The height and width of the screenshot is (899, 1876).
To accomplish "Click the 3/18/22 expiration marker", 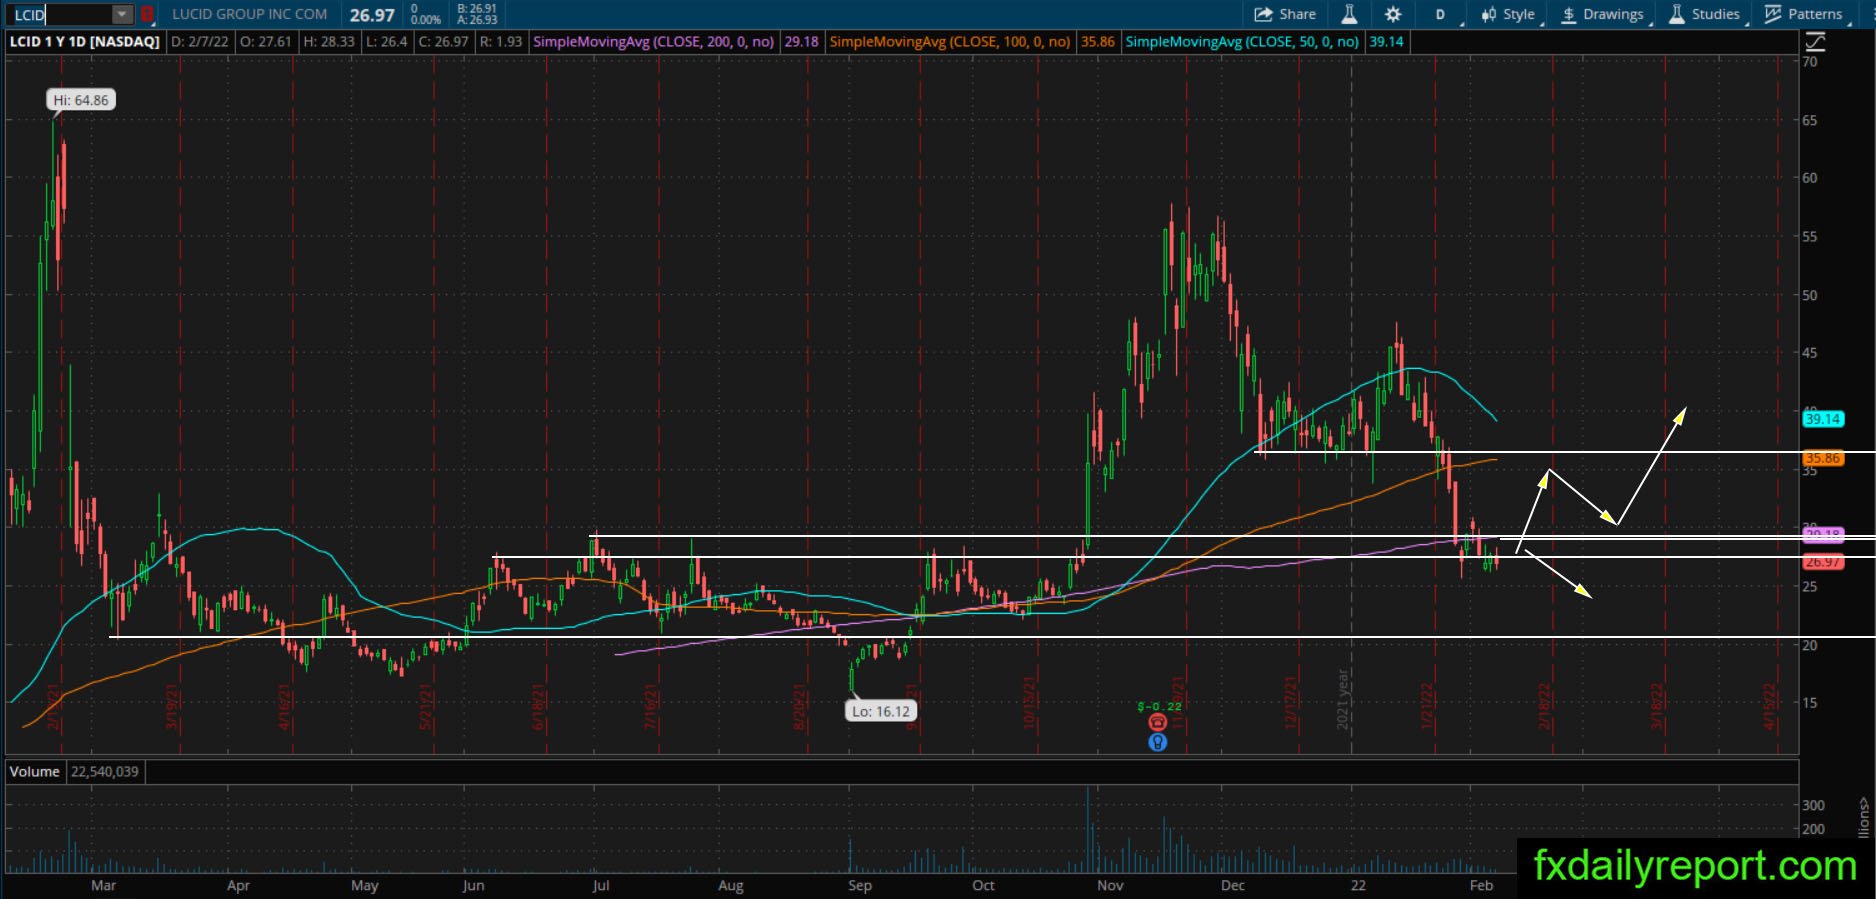I will click(1657, 706).
